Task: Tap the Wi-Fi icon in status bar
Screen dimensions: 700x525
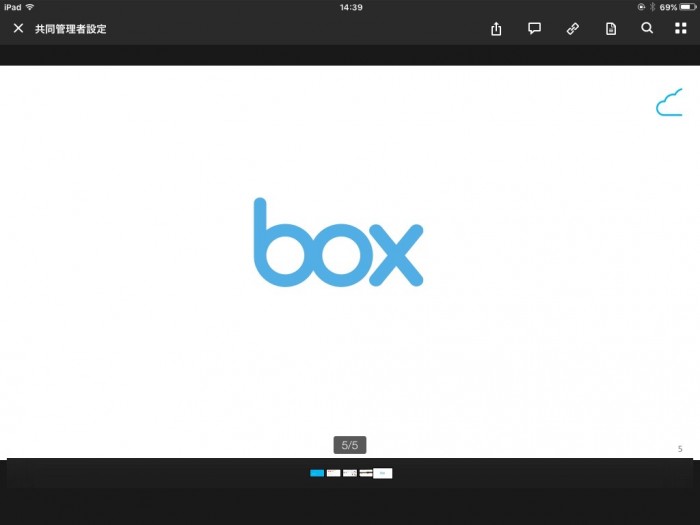Action: tap(30, 7)
